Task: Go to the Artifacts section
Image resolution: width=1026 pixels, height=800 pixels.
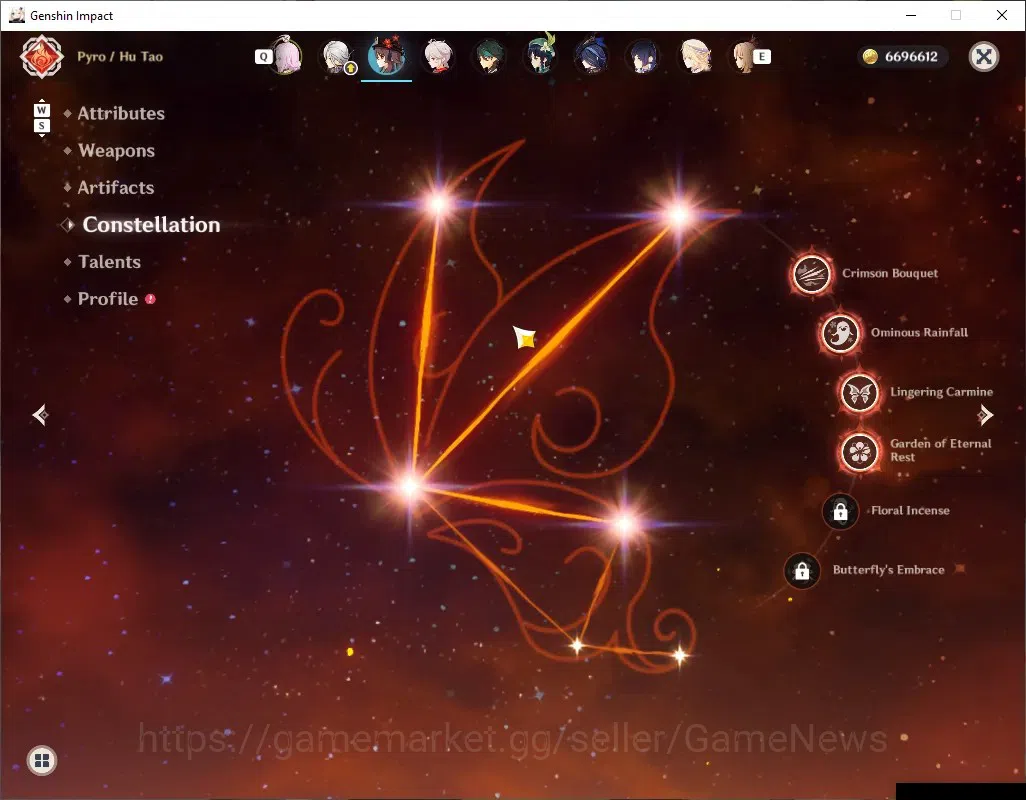Action: [116, 188]
